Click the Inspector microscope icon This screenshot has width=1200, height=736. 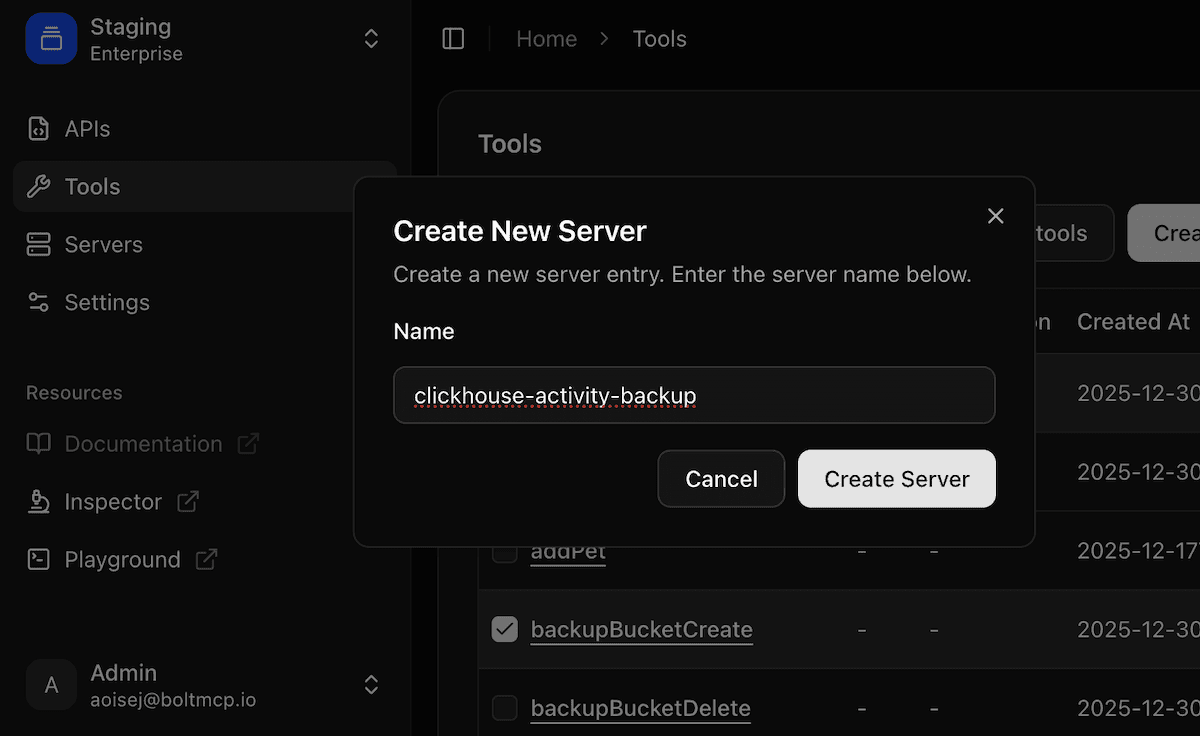coord(38,502)
